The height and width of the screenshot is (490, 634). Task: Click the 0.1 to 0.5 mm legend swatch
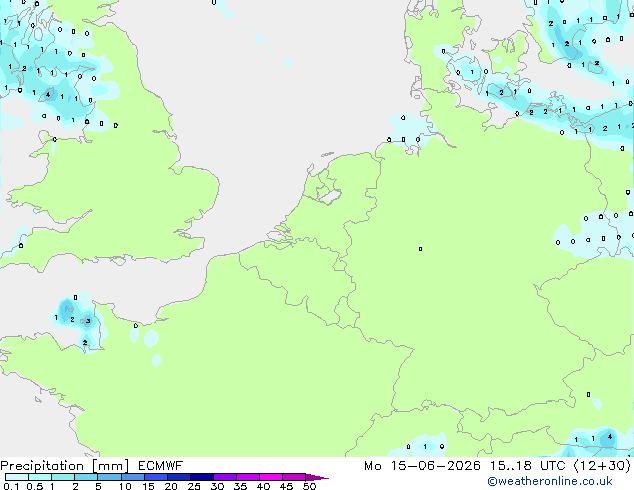pos(17,477)
